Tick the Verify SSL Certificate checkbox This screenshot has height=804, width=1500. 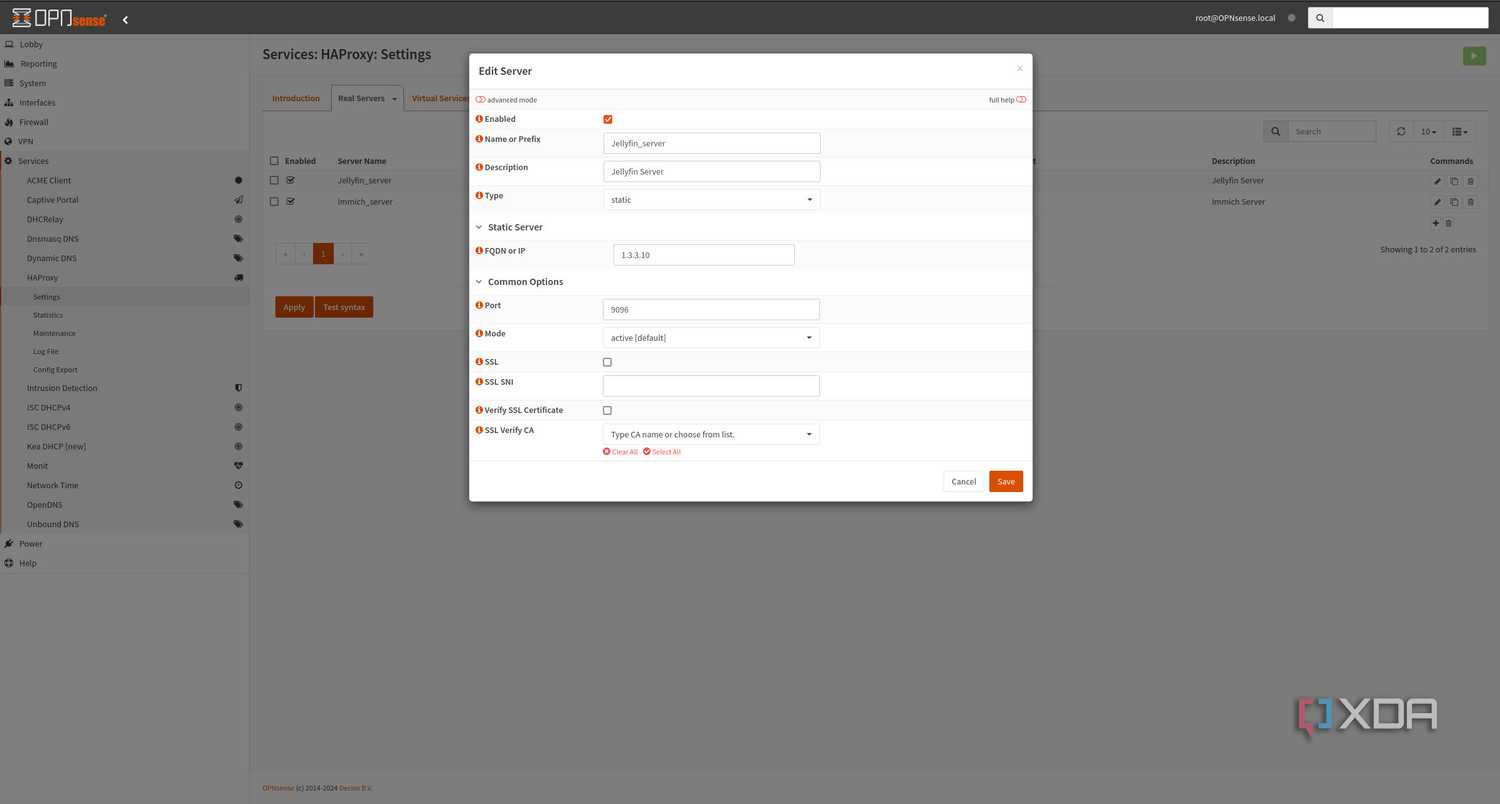pos(607,410)
